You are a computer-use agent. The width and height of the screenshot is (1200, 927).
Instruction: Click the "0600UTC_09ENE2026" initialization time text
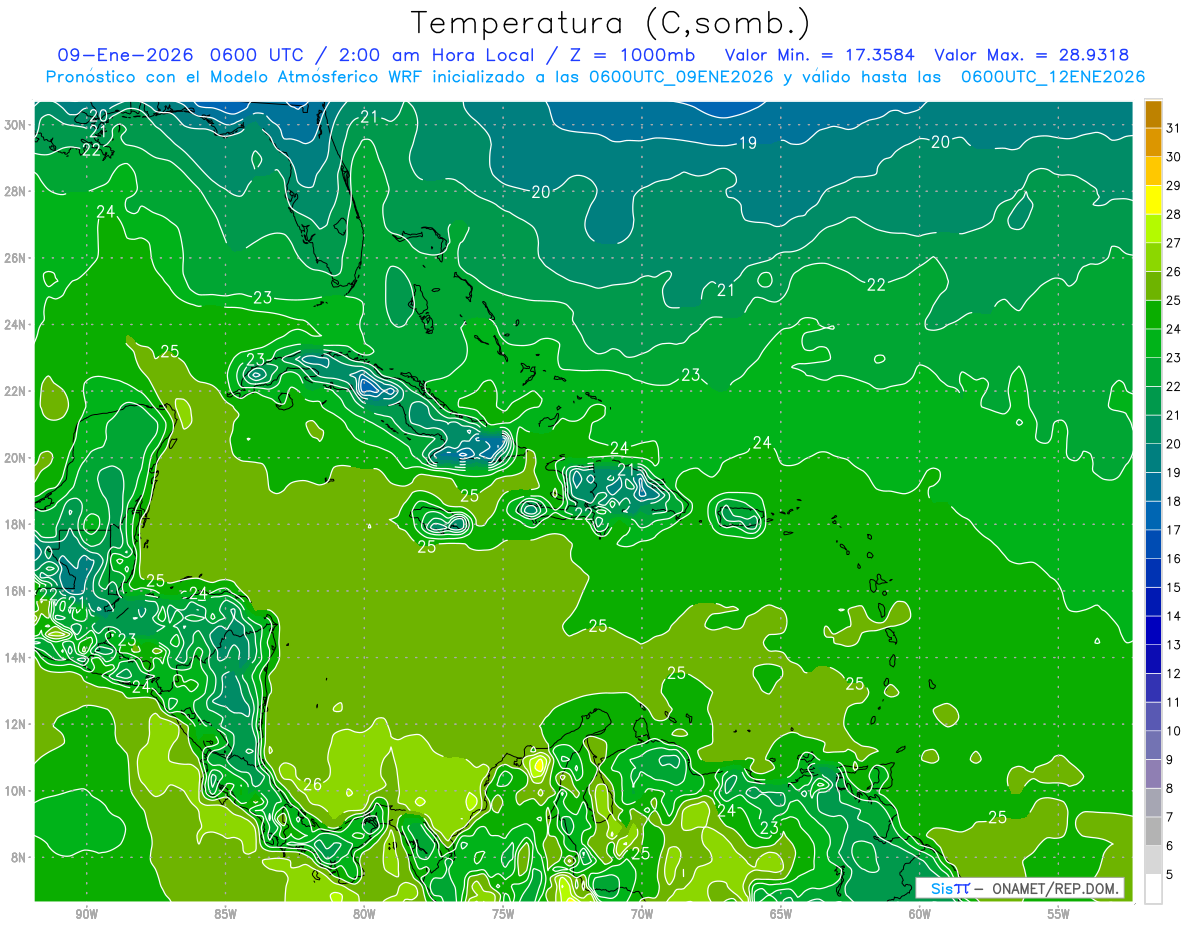pyautogui.click(x=682, y=77)
